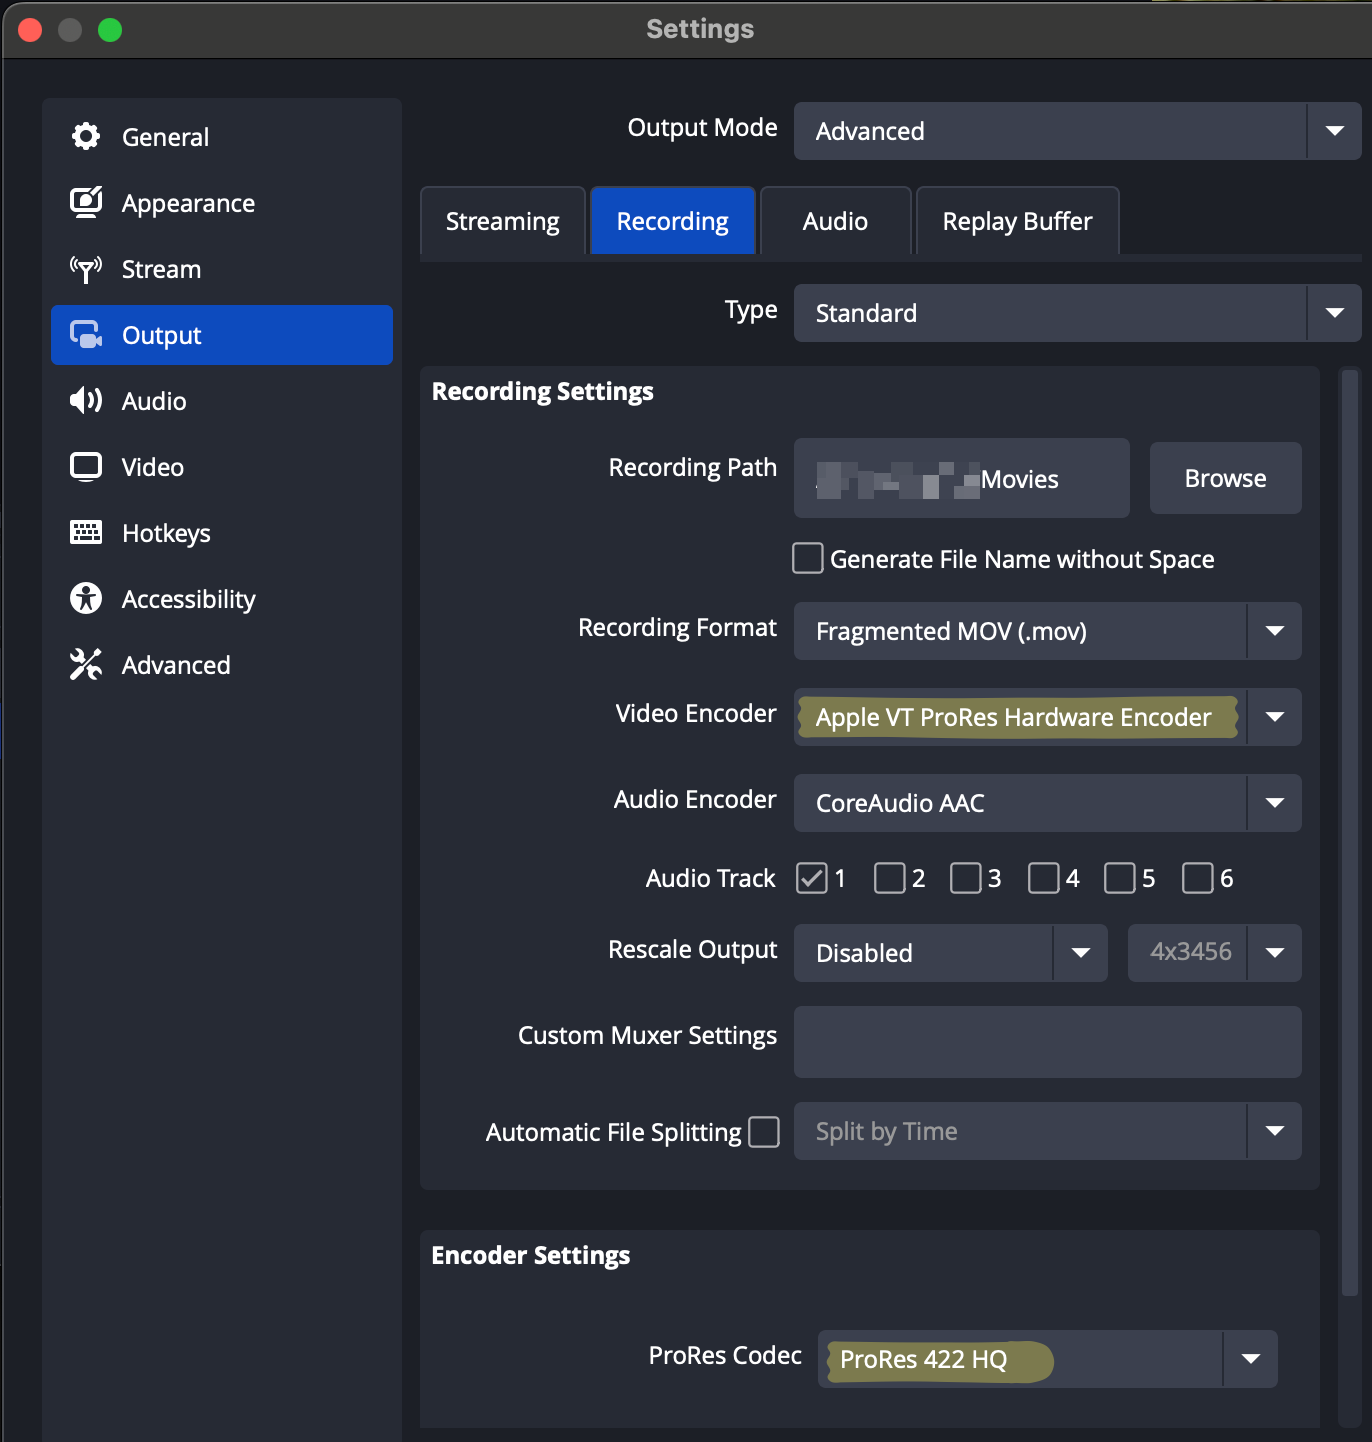Switch to the Replay Buffer tab
Image resolution: width=1372 pixels, height=1442 pixels.
[1017, 221]
